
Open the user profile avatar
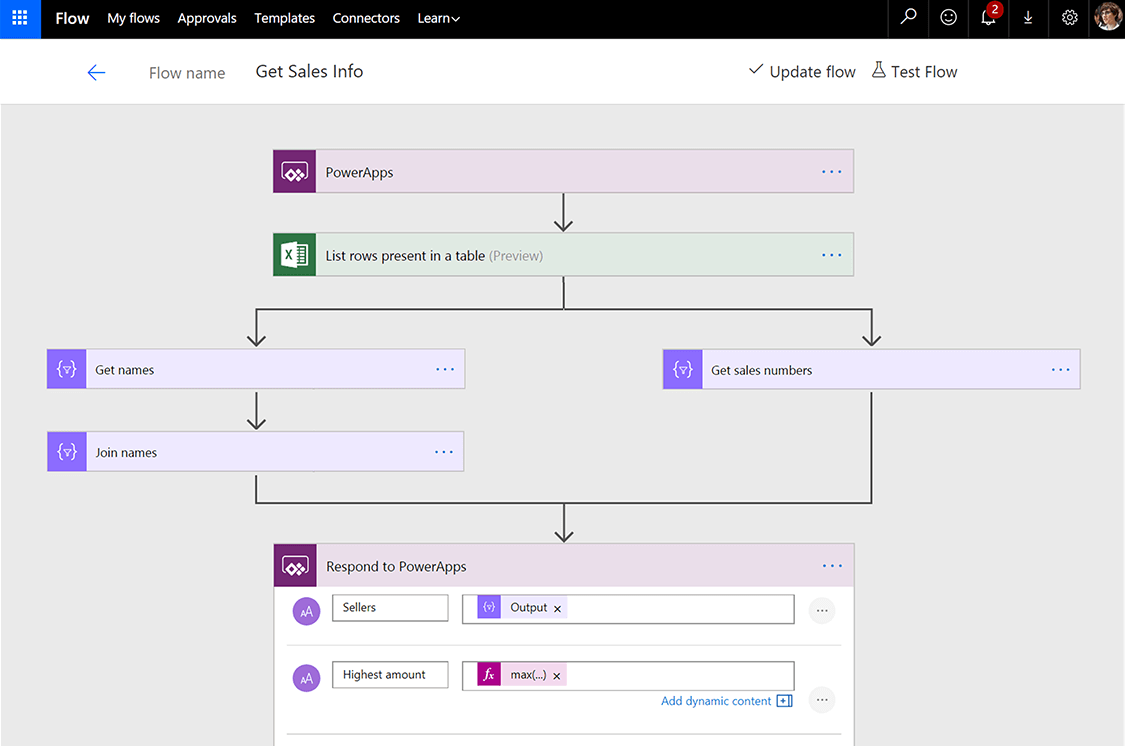(x=1108, y=17)
